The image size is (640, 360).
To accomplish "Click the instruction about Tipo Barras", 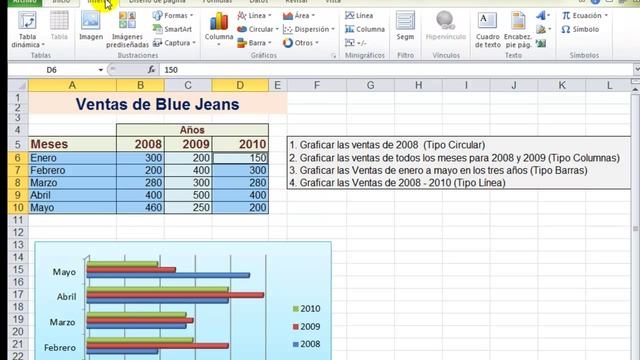I will [438, 170].
